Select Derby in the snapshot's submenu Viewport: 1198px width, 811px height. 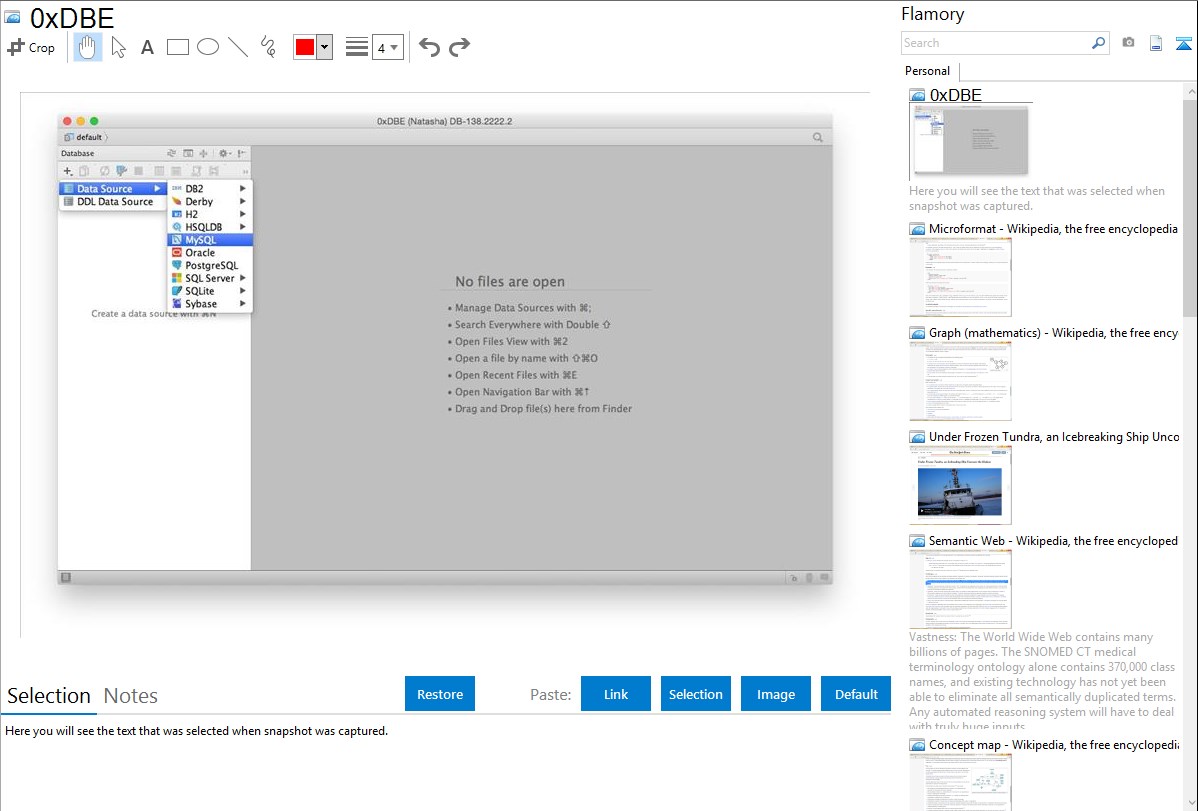coord(210,202)
